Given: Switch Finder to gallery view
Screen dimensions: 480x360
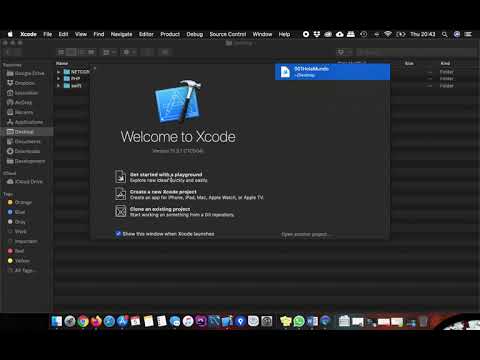Looking at the screenshot, I should point(91,52).
